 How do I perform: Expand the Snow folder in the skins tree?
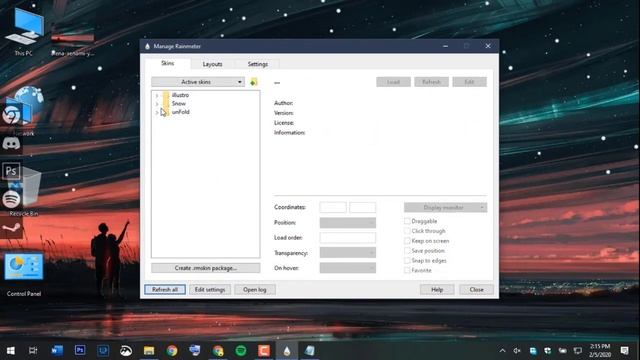157,104
